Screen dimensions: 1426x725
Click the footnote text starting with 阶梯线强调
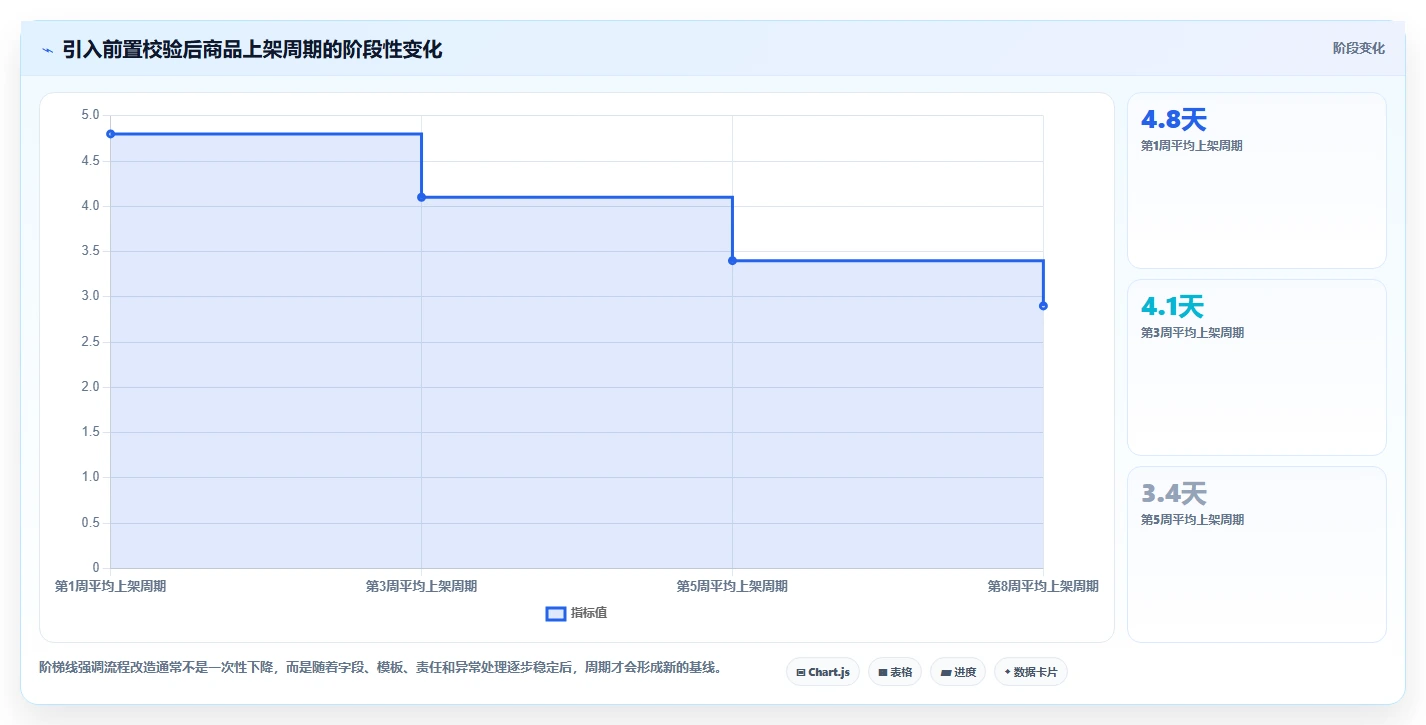[380, 667]
